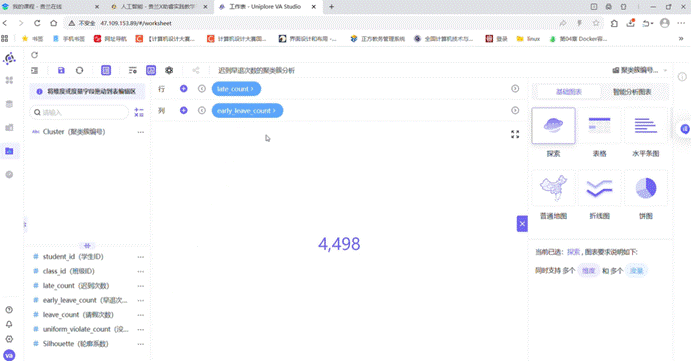Click the info icon at the right edge
691x361 pixels.
(x=682, y=77)
